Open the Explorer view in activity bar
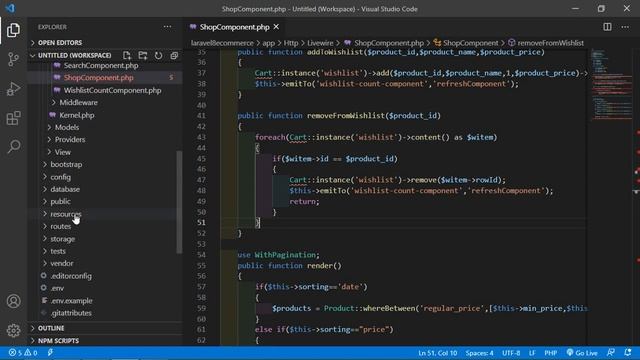The width and height of the screenshot is (640, 360). click(13, 30)
